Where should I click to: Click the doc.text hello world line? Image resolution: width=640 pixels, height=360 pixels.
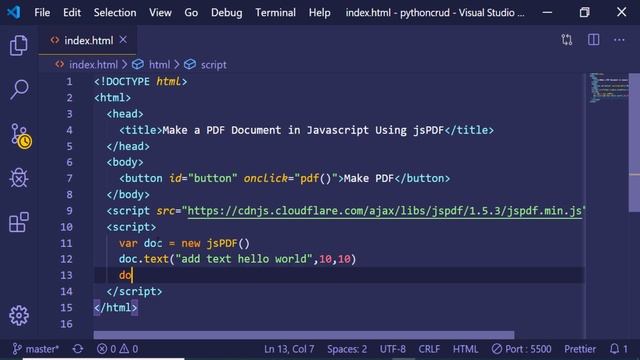(x=238, y=259)
